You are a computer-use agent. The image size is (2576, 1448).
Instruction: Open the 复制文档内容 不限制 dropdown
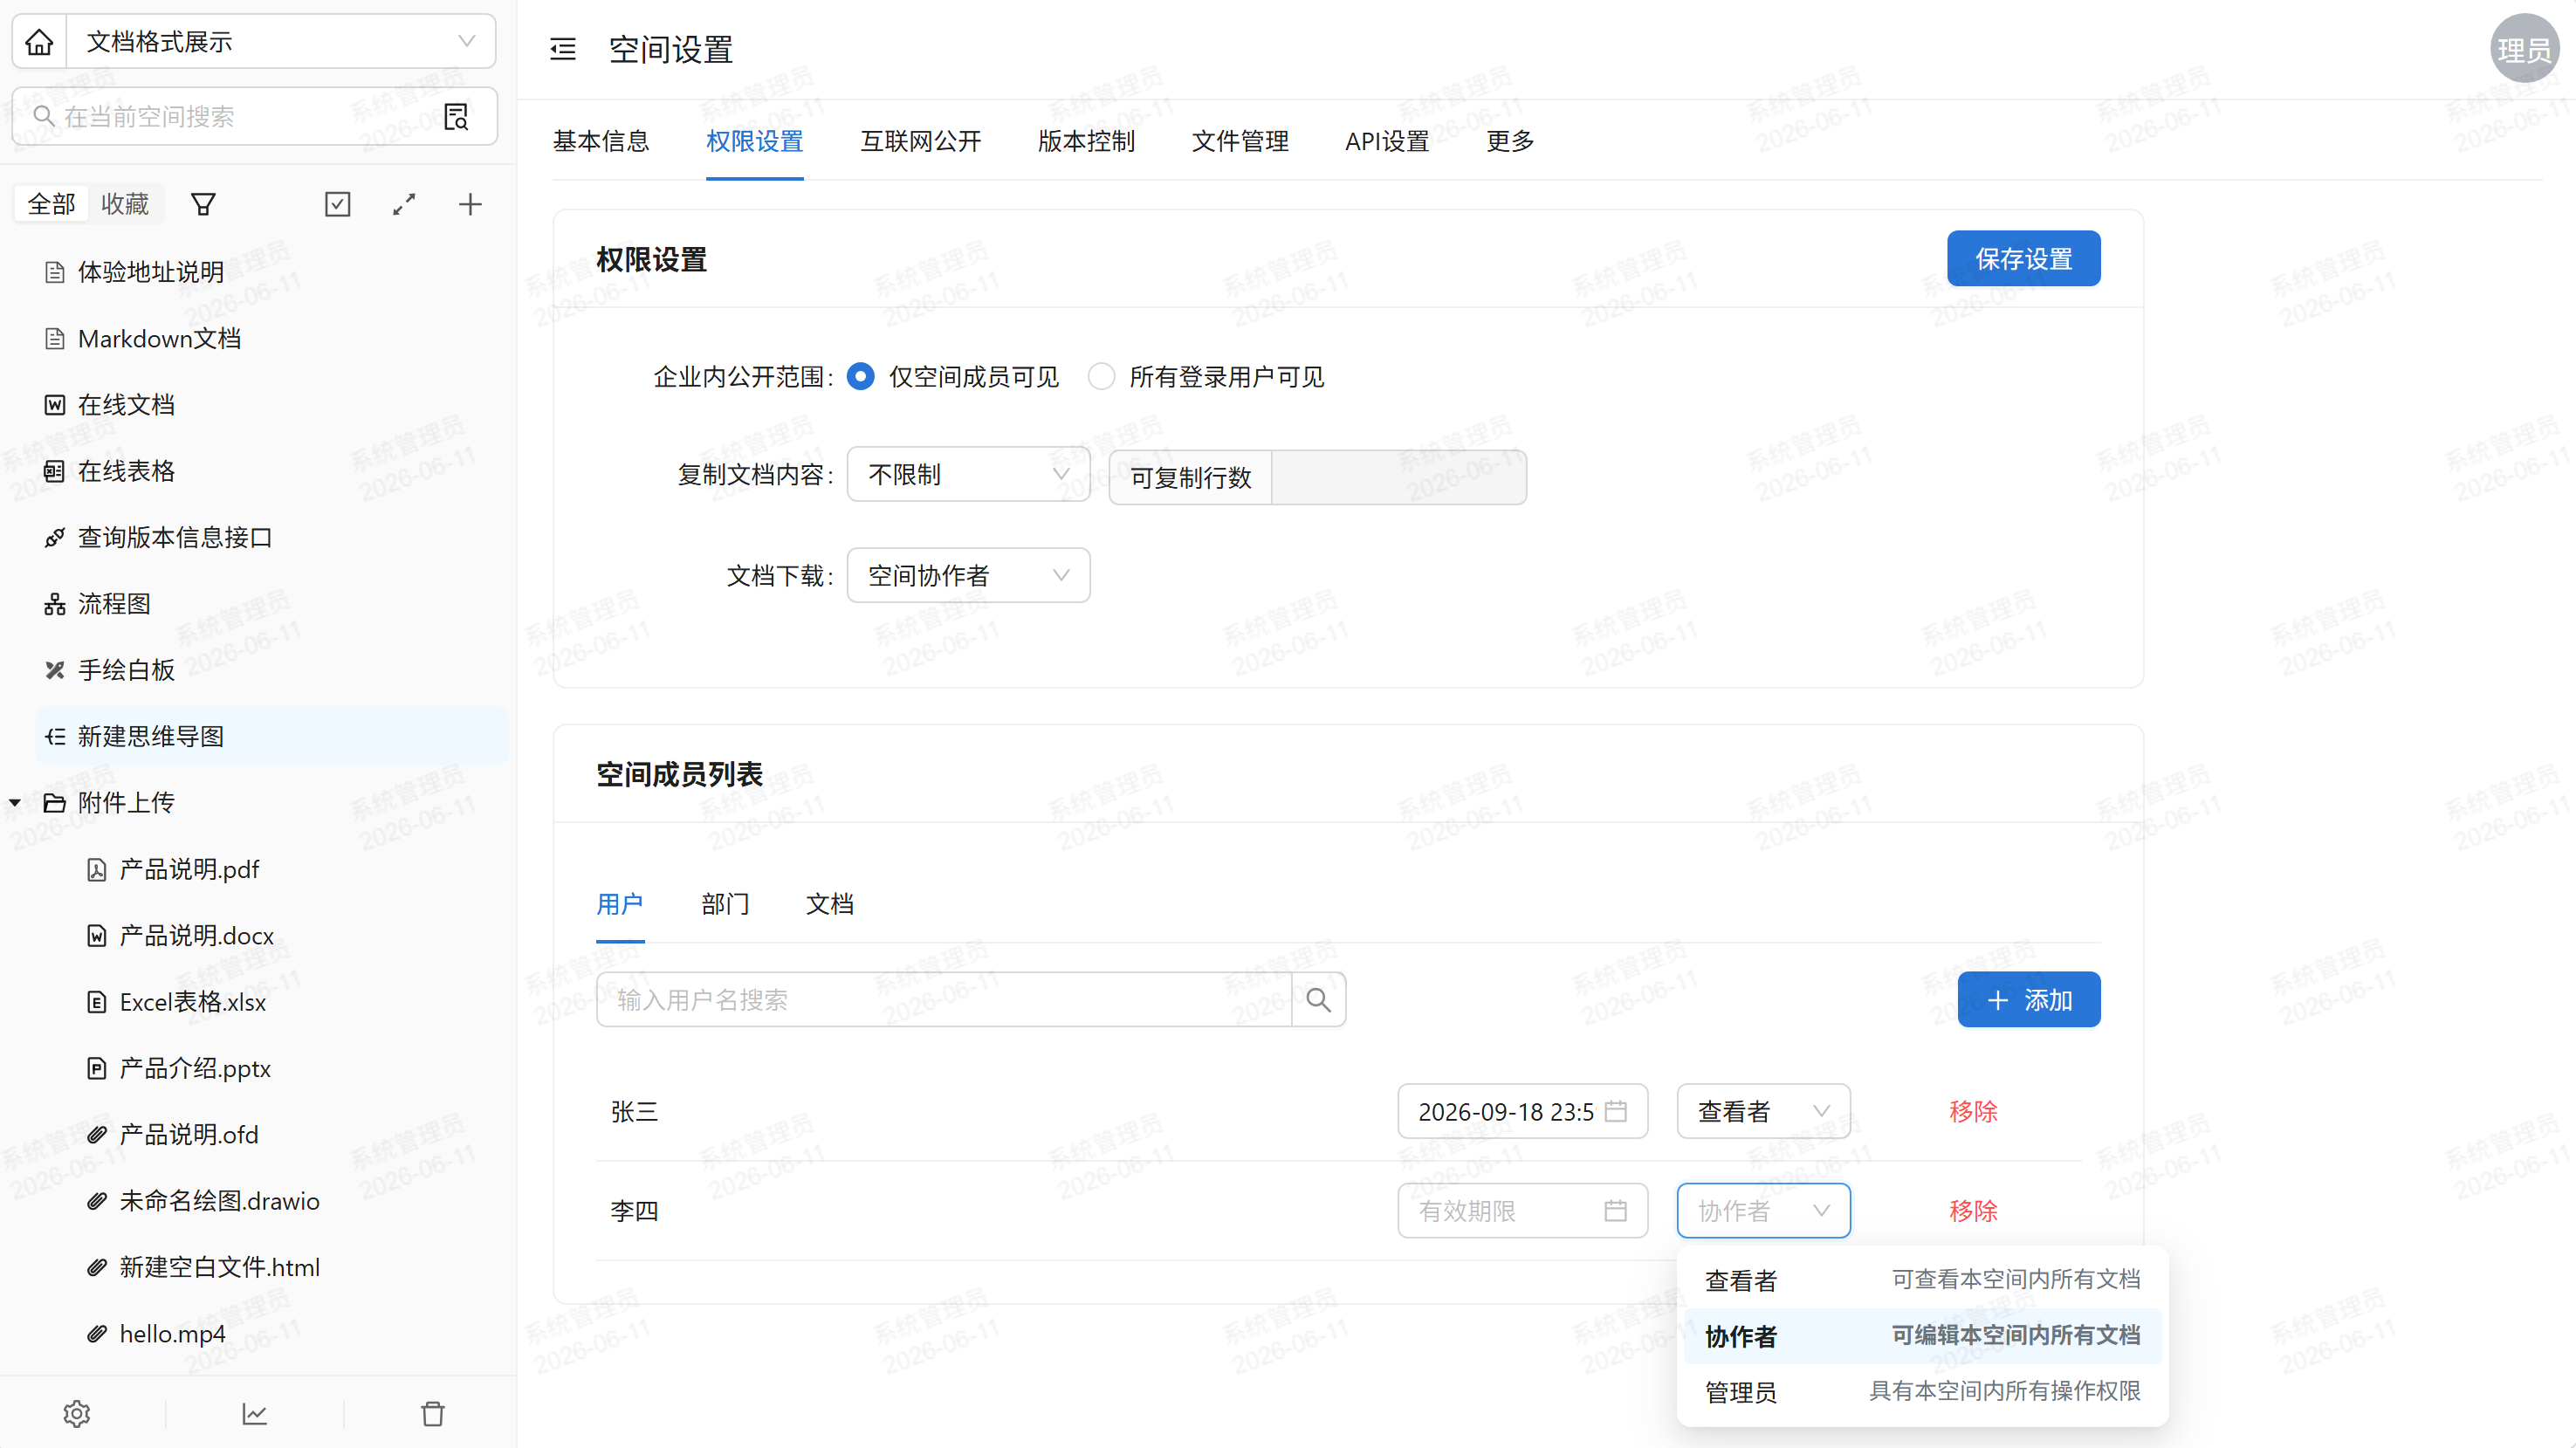pos(968,474)
